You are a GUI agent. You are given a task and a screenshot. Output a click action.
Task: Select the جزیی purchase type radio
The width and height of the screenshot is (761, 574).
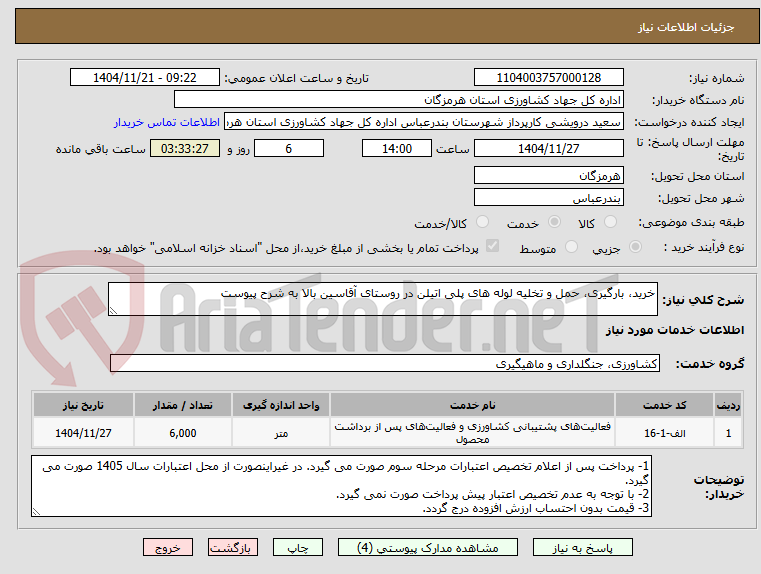635,247
